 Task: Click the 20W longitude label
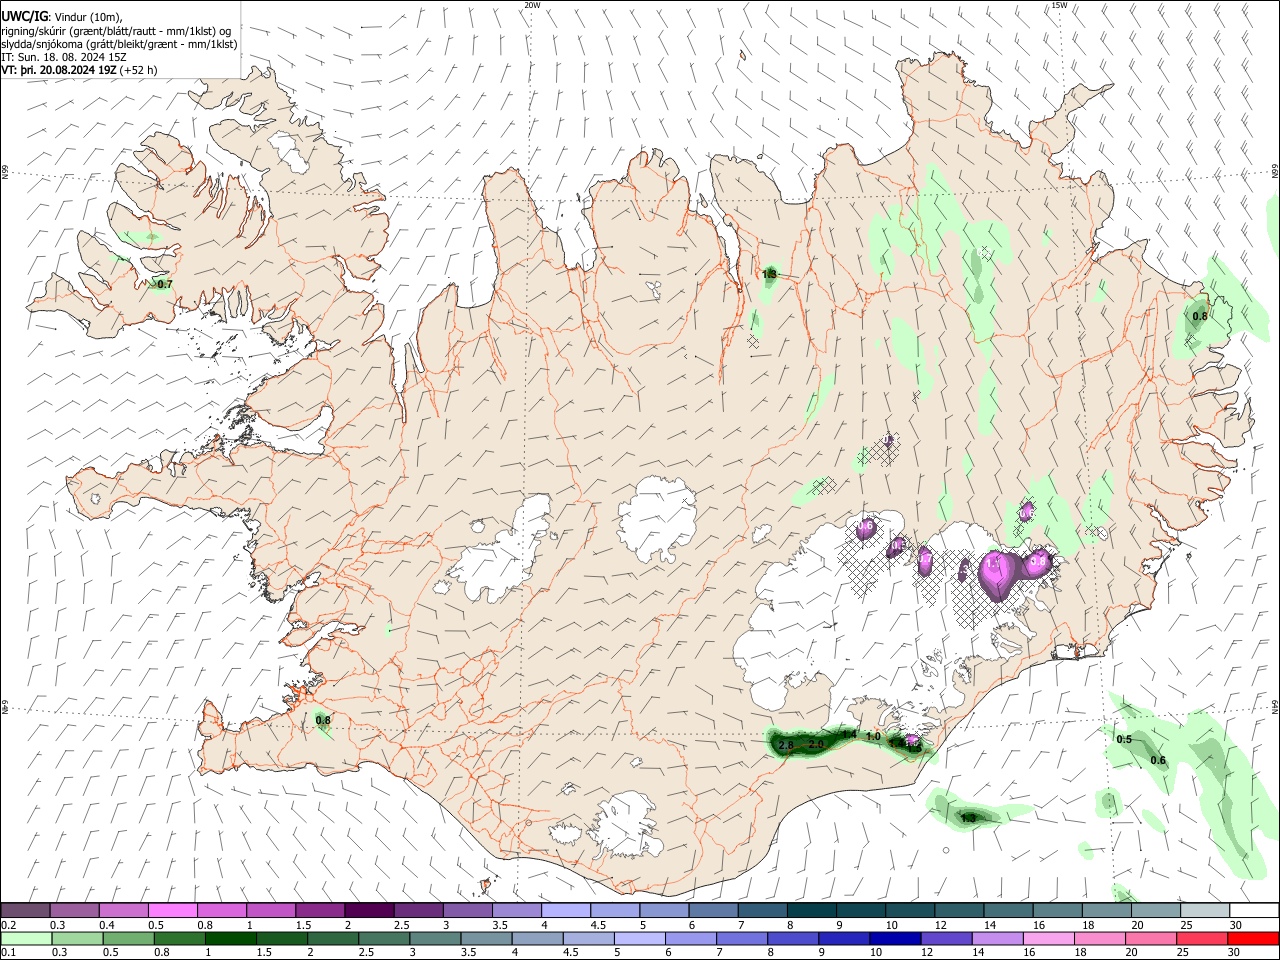(532, 5)
